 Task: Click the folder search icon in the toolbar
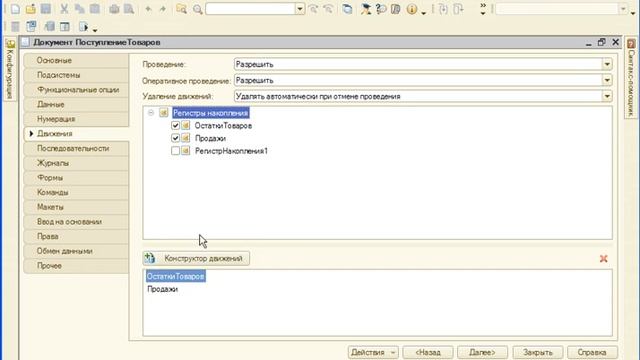(x=182, y=9)
